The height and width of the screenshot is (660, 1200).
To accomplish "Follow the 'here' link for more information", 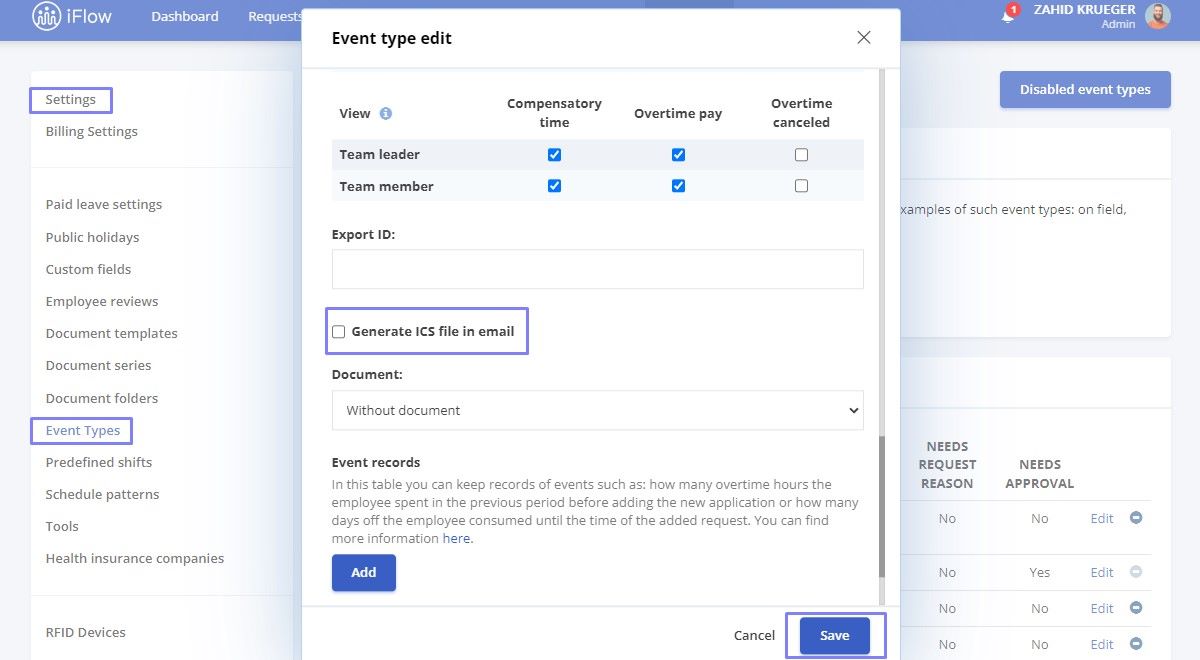I will coord(456,539).
